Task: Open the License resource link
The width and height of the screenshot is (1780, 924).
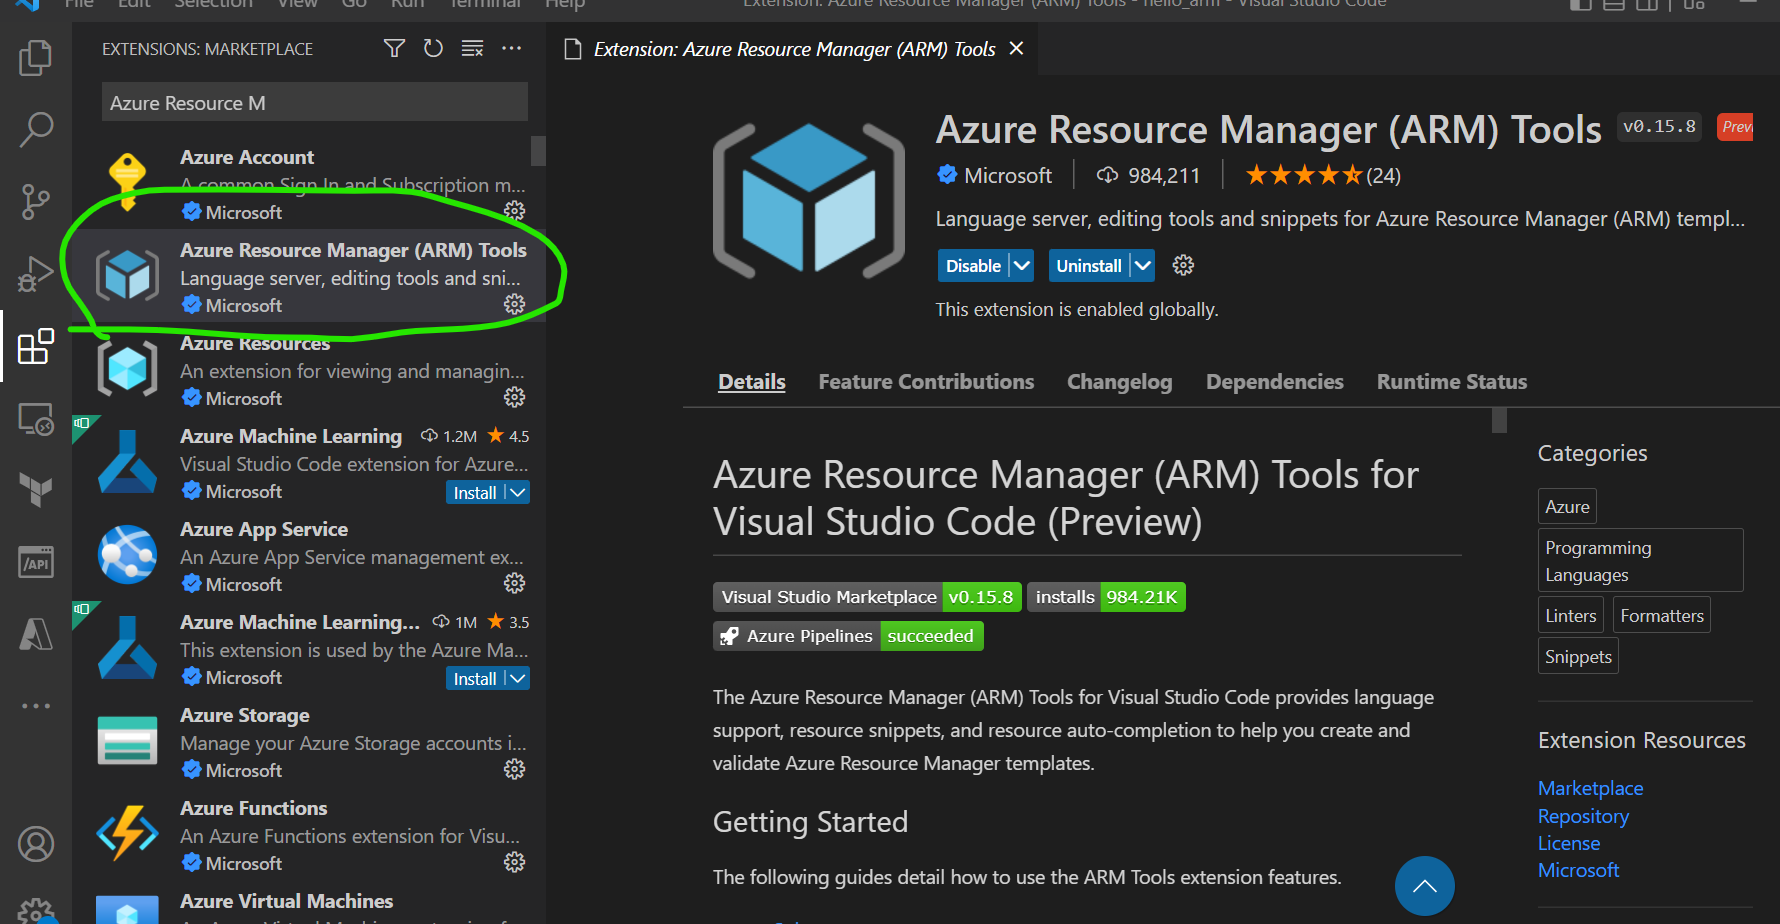Action: pos(1569,843)
